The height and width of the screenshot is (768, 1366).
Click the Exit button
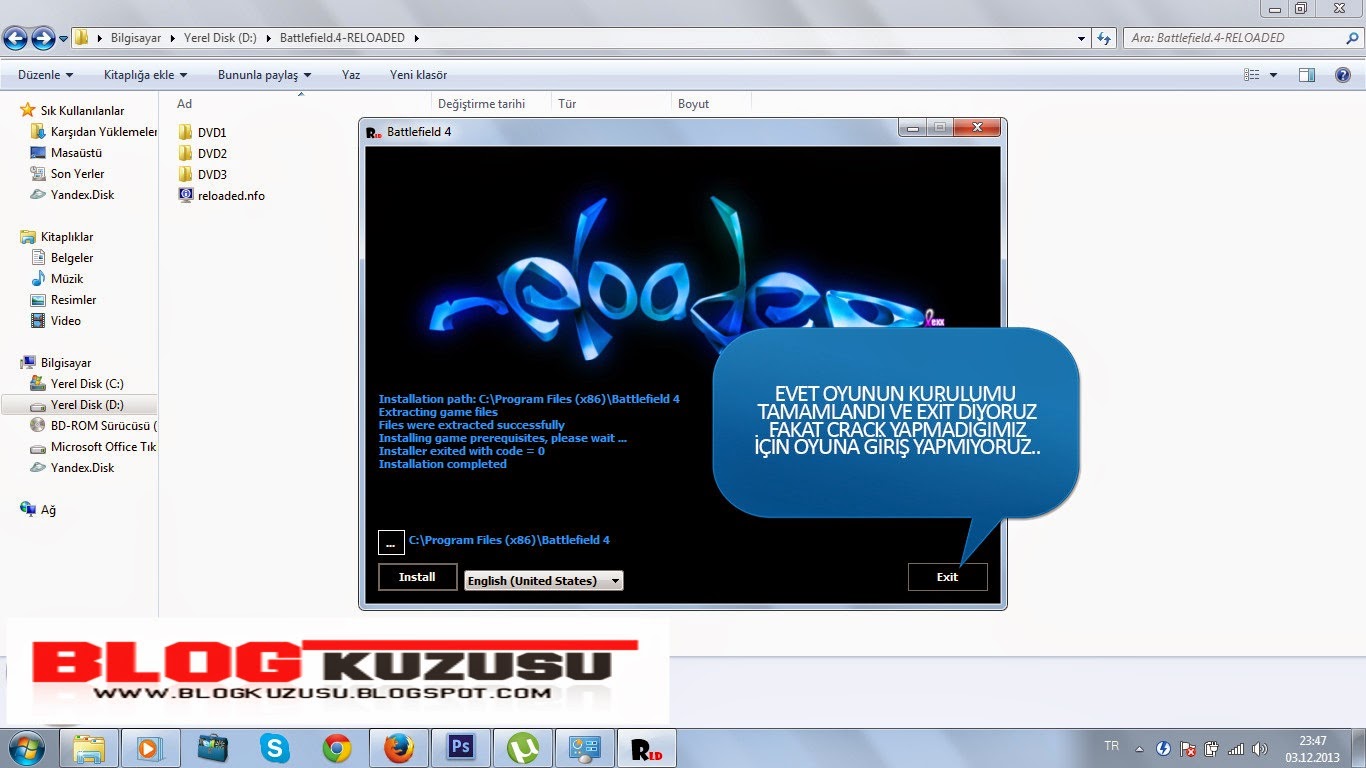coord(947,577)
